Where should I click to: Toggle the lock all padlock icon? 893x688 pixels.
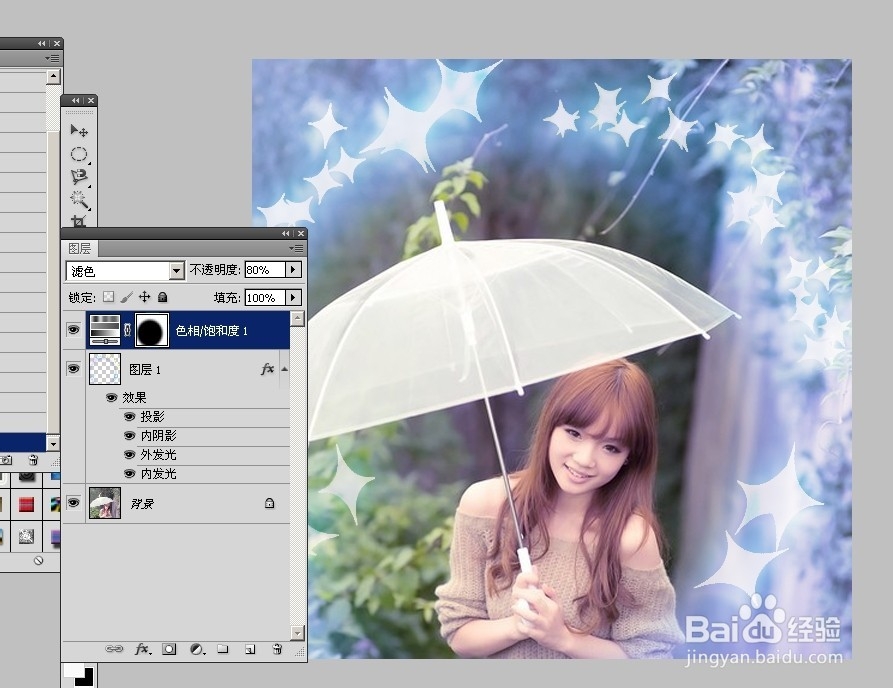pos(162,297)
